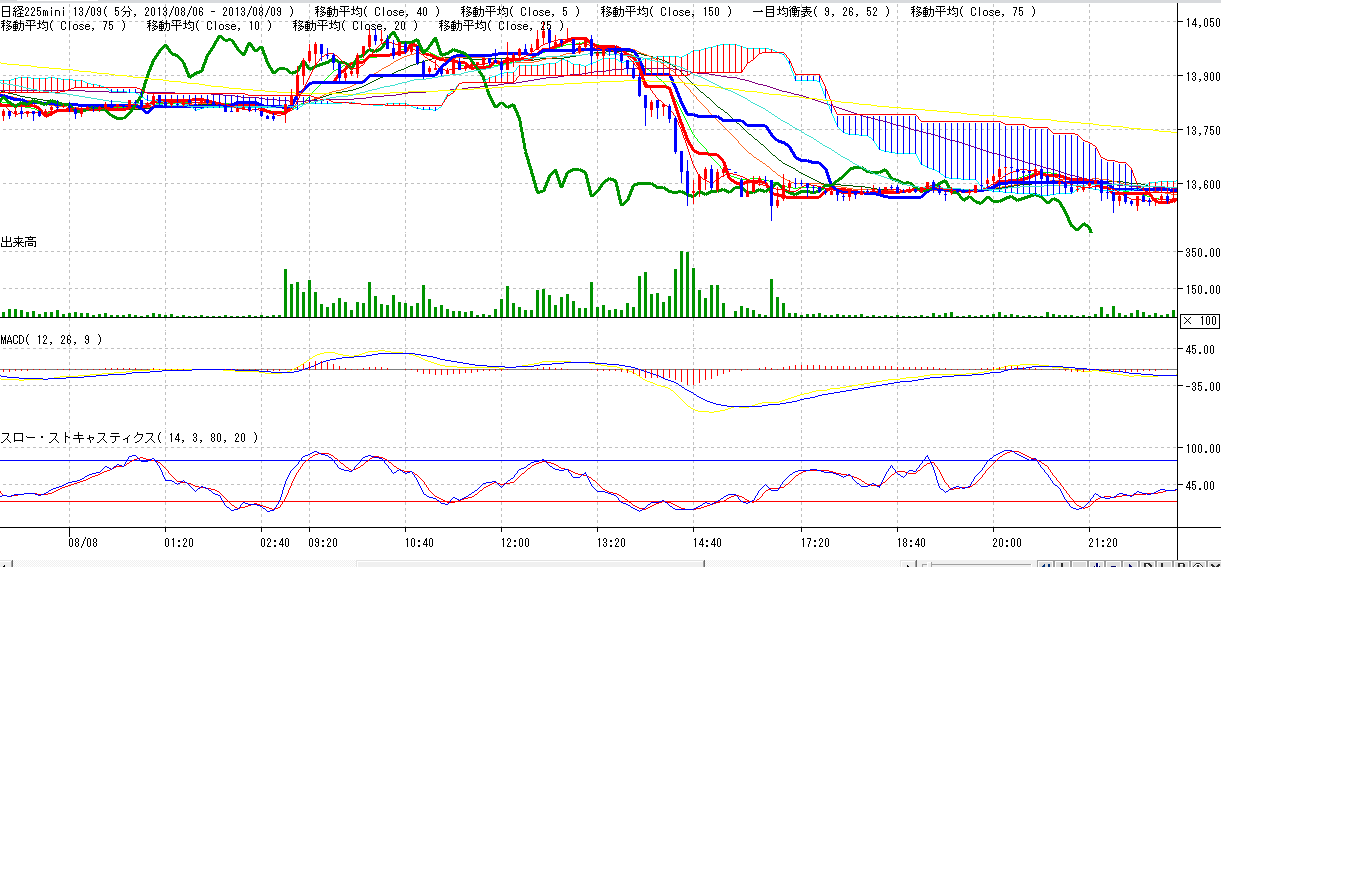Click the circle icon in bottom-right toolbar
Screen dimensions: 1366x886
1198,566
